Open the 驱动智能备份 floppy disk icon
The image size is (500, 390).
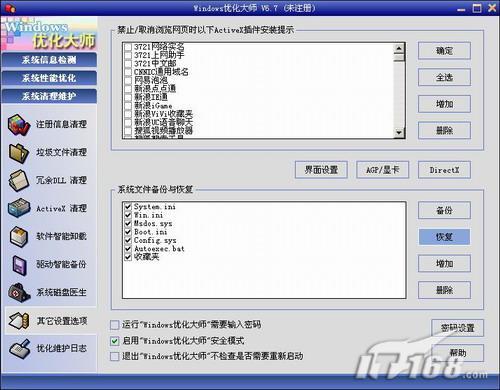click(x=19, y=265)
